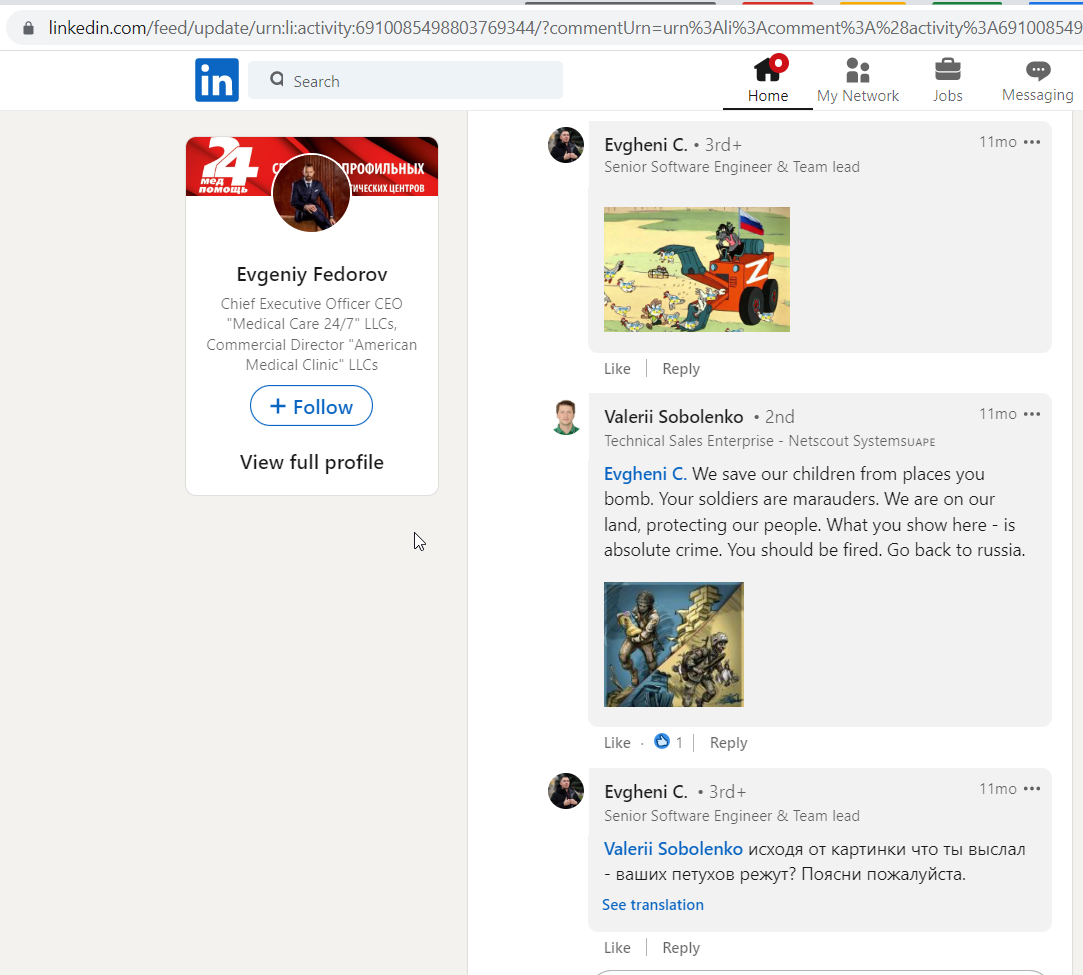
Task: Click the magnifier icon in the search box
Action: tap(277, 79)
